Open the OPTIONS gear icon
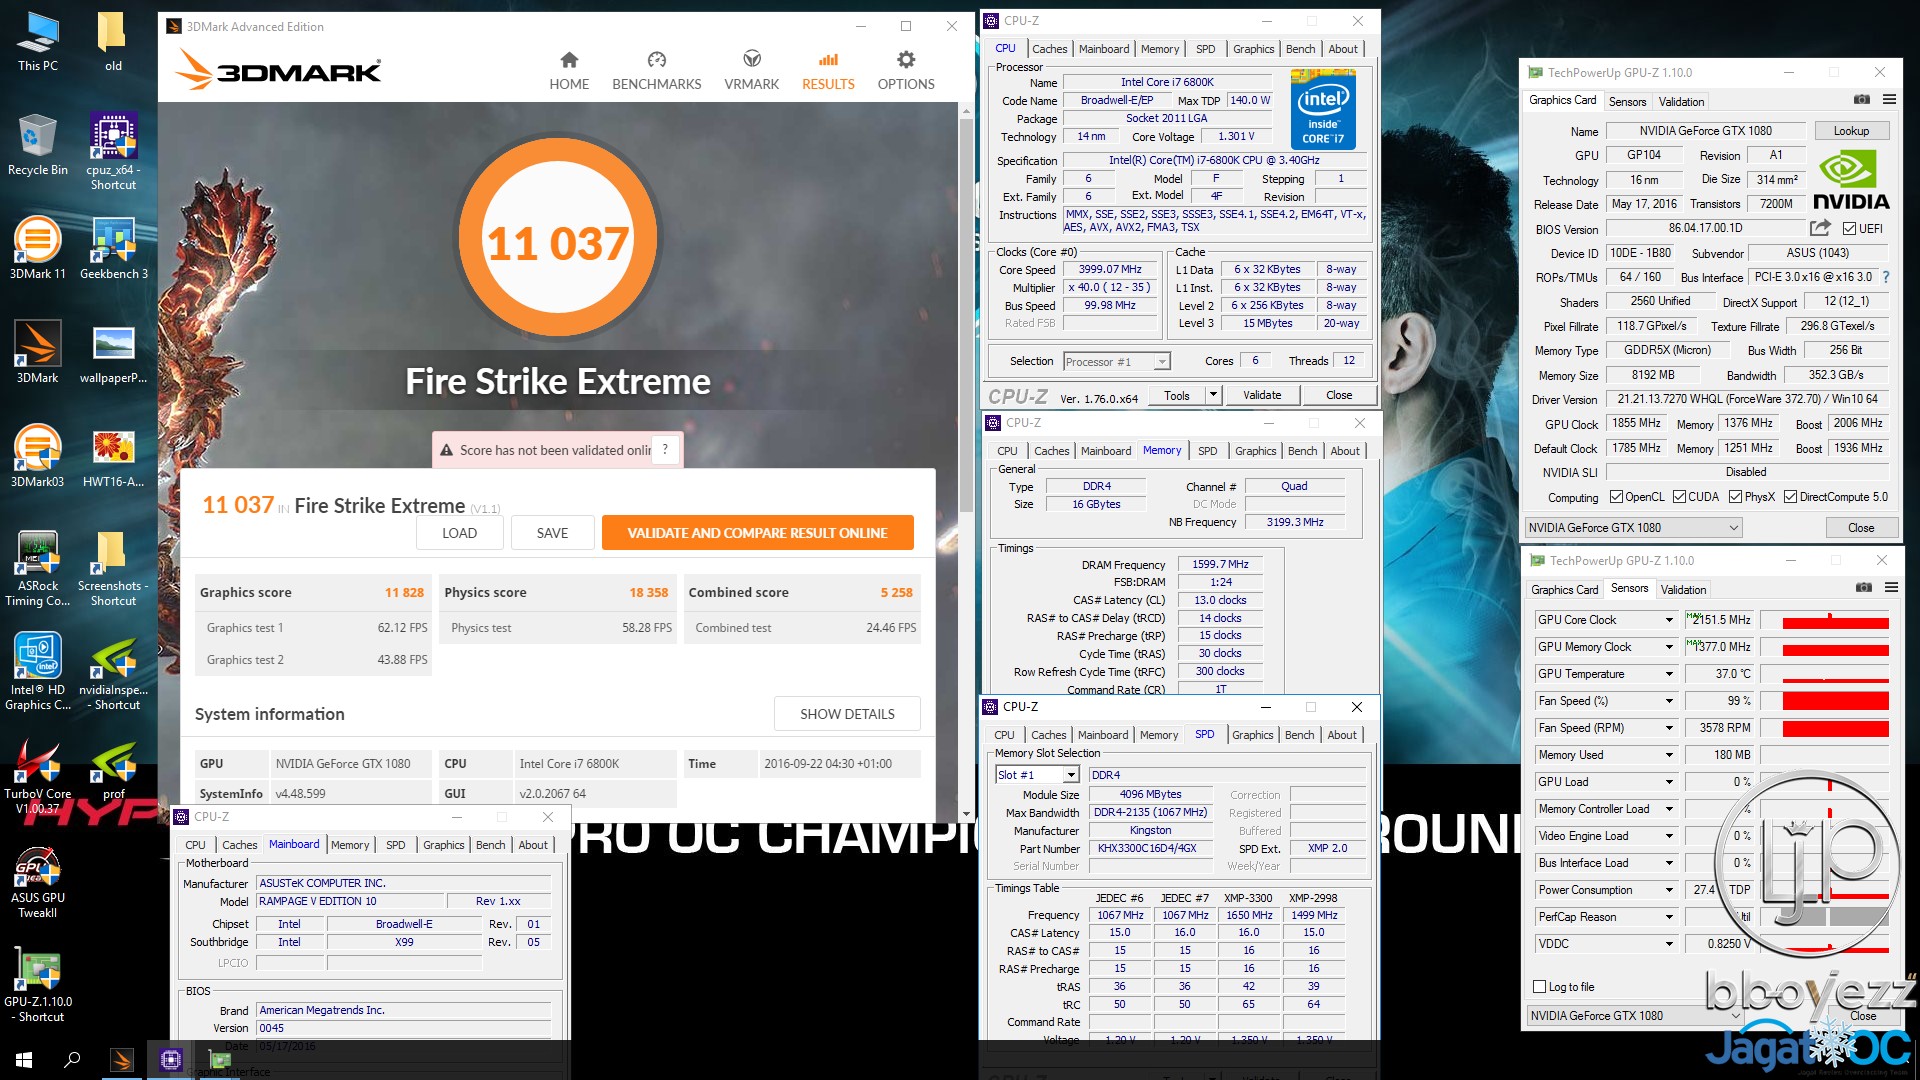Screen dimensions: 1920x1080 [x=906, y=60]
